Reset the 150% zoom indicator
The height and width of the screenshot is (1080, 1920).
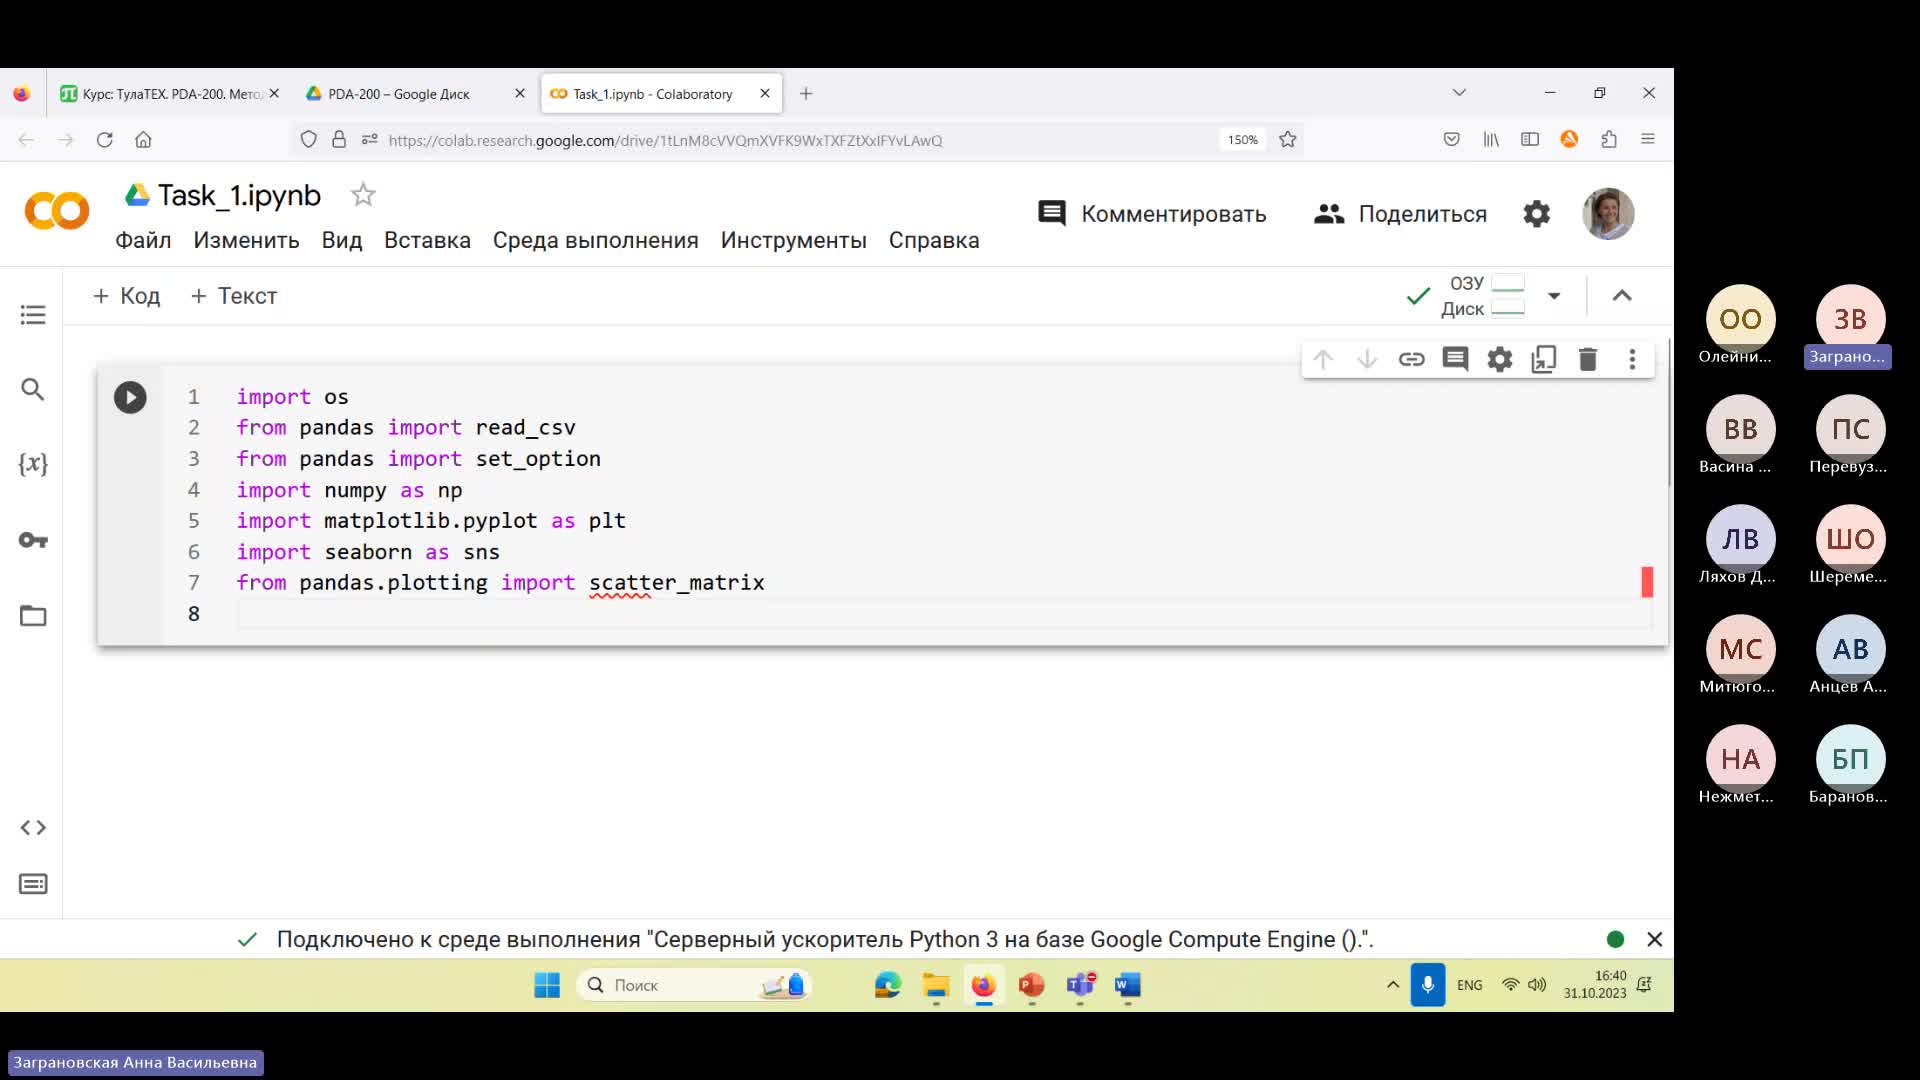(x=1243, y=140)
